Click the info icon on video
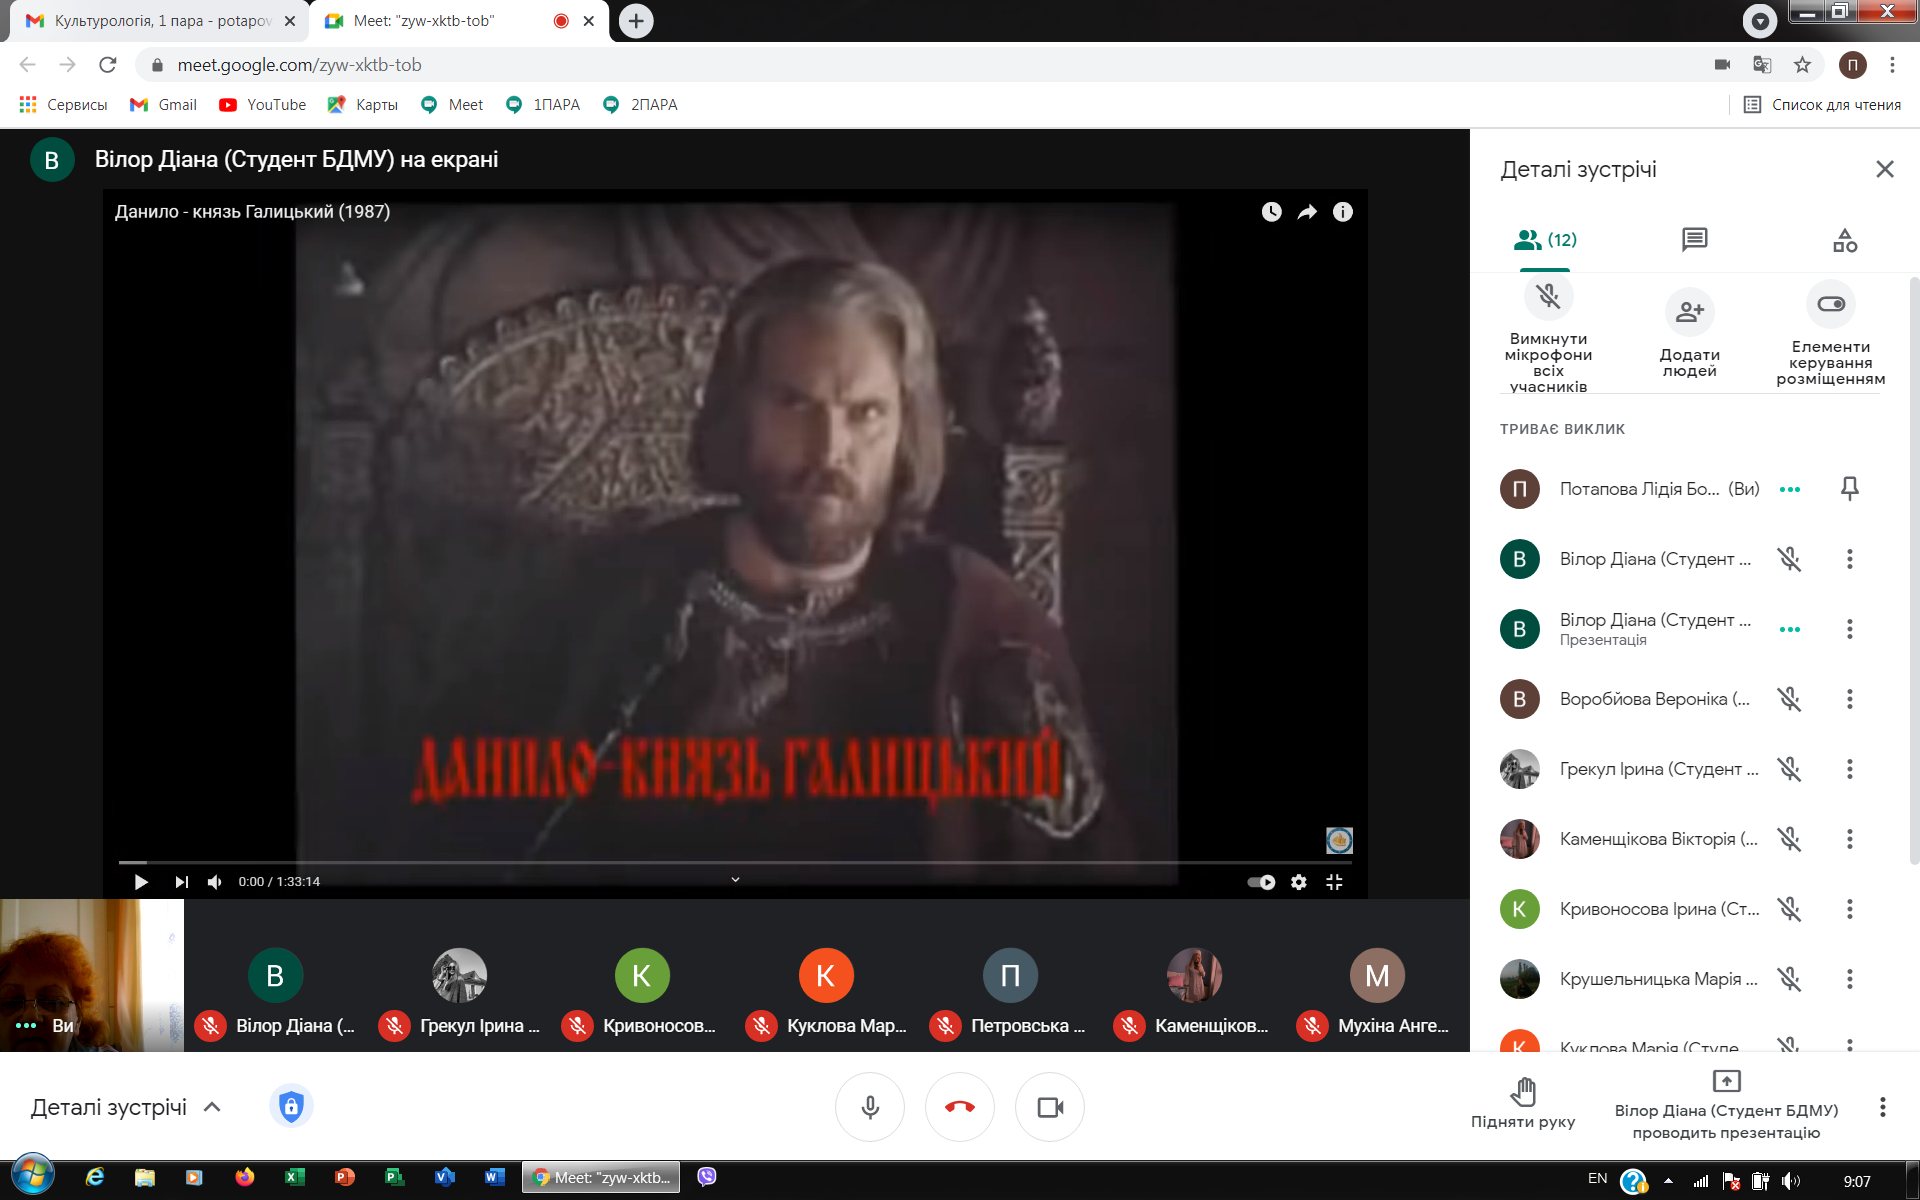The image size is (1920, 1200). (x=1343, y=212)
